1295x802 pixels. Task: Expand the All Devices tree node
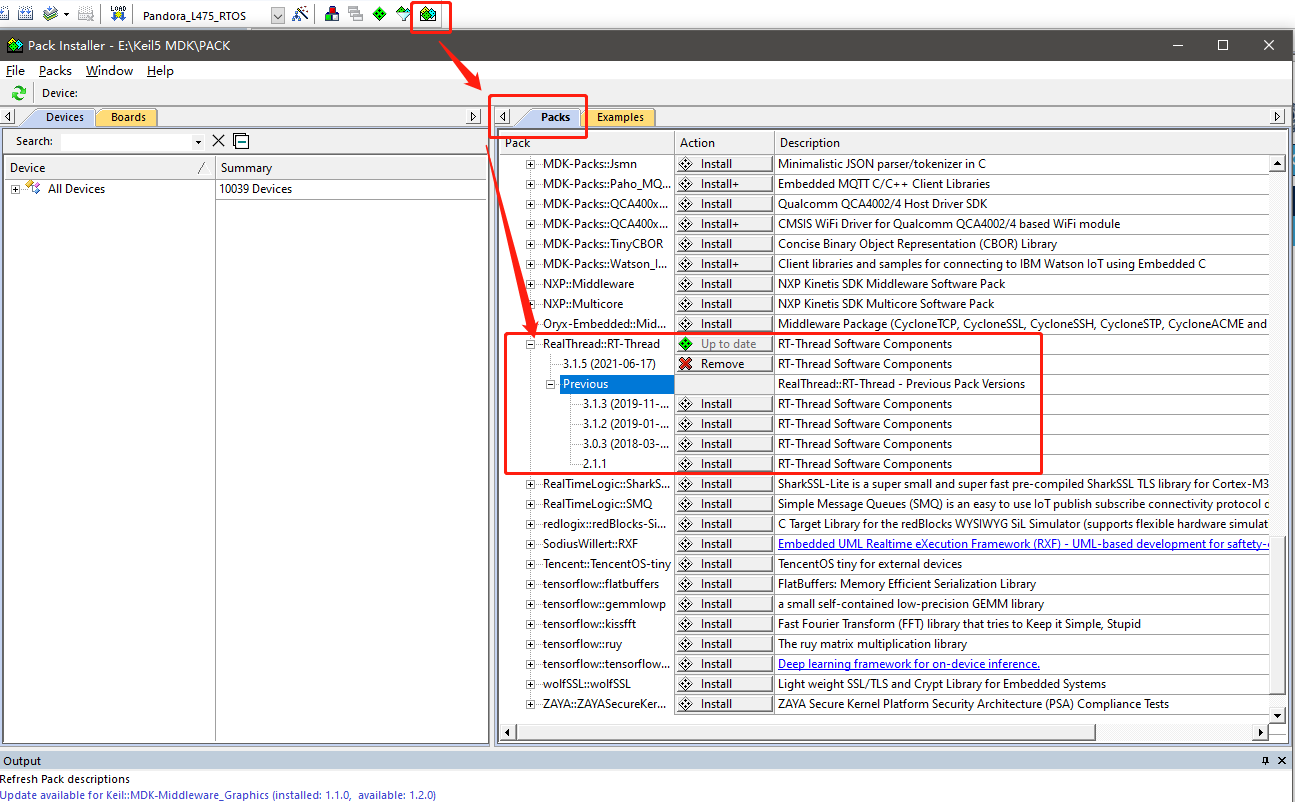click(16, 189)
